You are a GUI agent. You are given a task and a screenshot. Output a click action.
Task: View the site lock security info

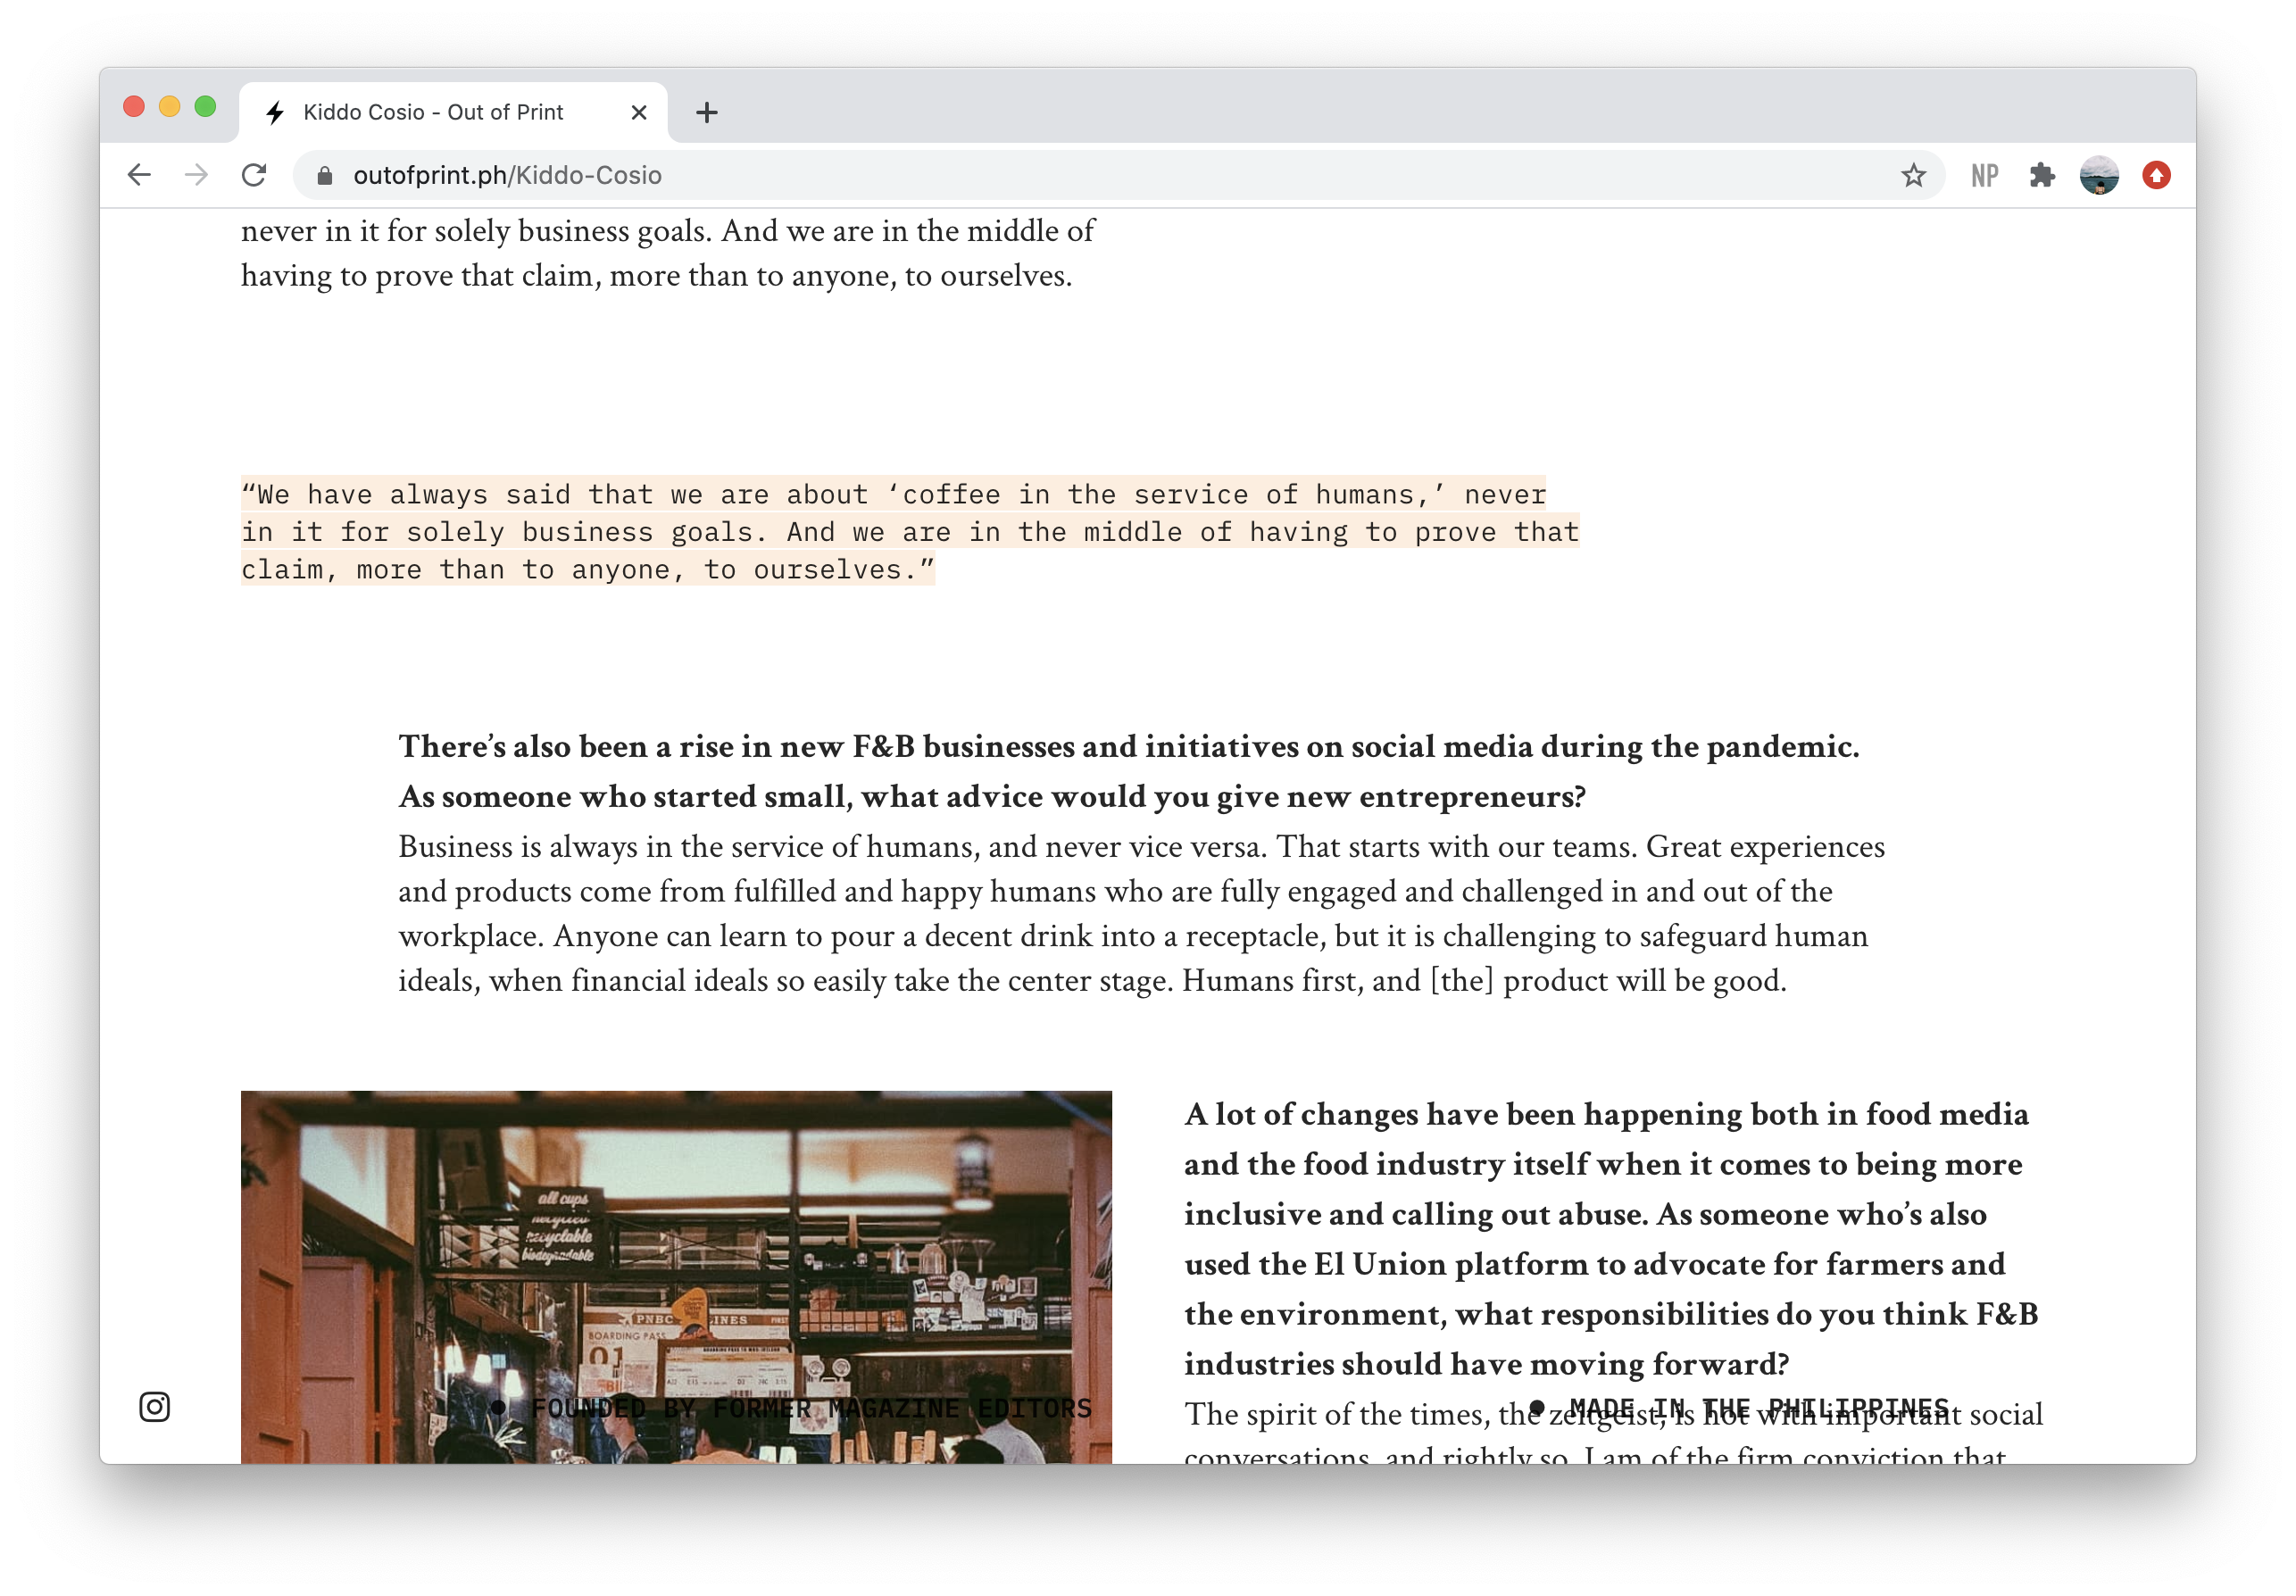pos(324,175)
